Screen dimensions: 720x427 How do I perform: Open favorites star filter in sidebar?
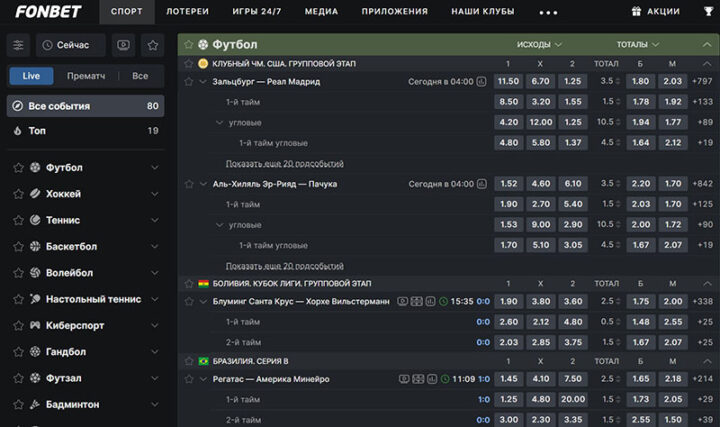pos(153,45)
